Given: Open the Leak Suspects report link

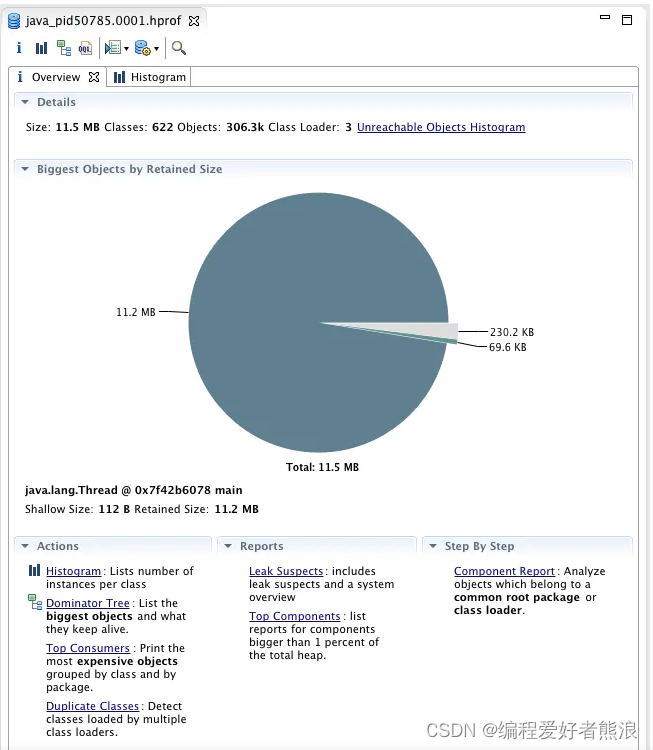Looking at the screenshot, I should (286, 571).
